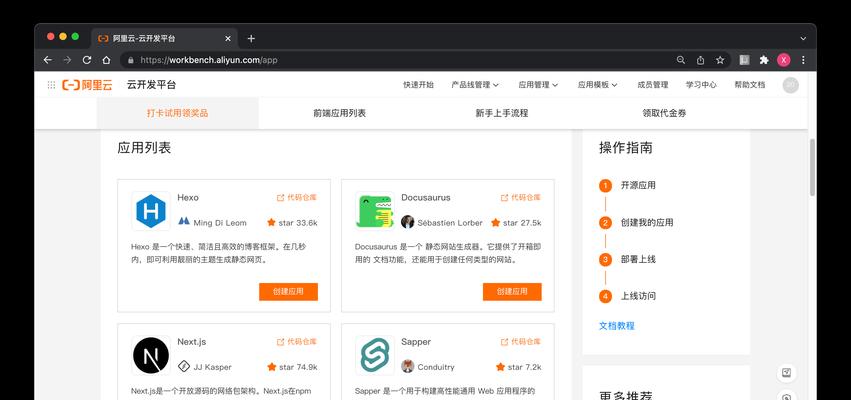Open 成员管理 in top navigation
The image size is (851, 400).
point(652,85)
